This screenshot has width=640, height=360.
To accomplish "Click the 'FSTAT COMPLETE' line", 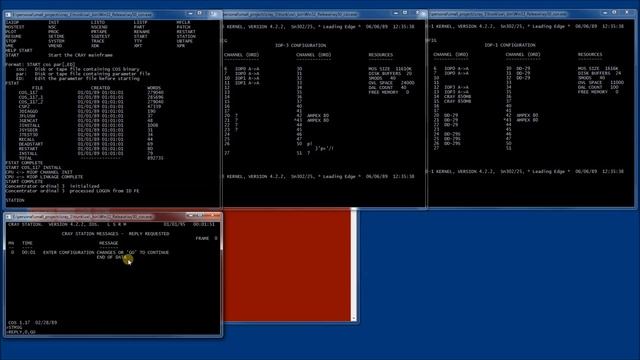I will pyautogui.click(x=24, y=163).
